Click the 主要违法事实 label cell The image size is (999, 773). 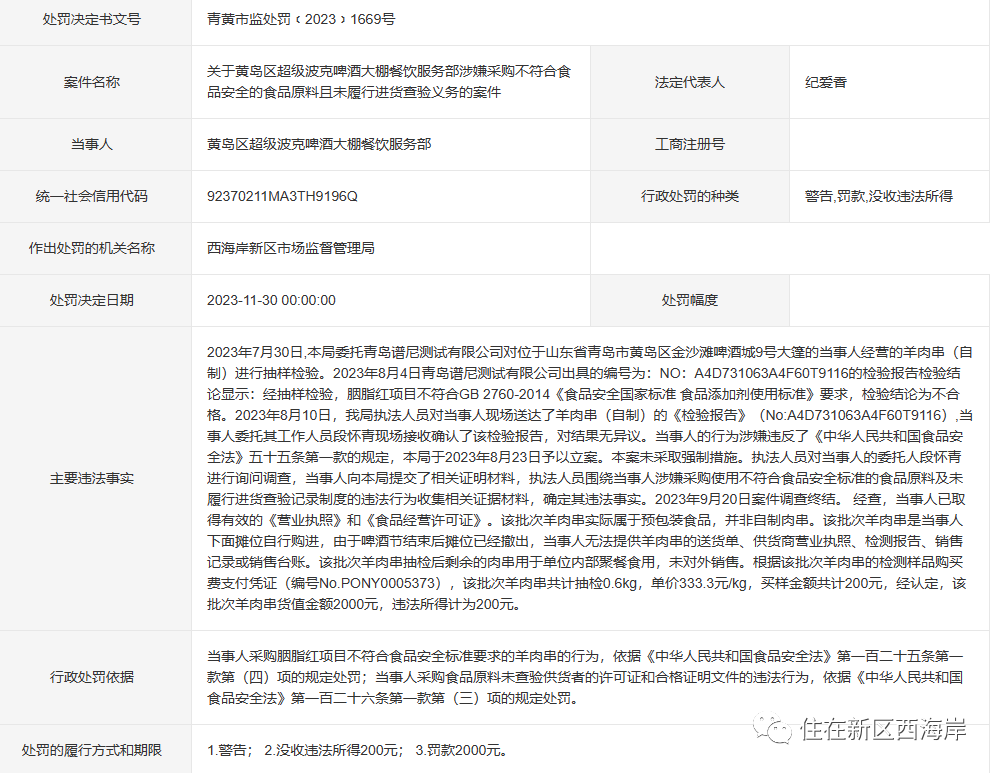coord(96,479)
